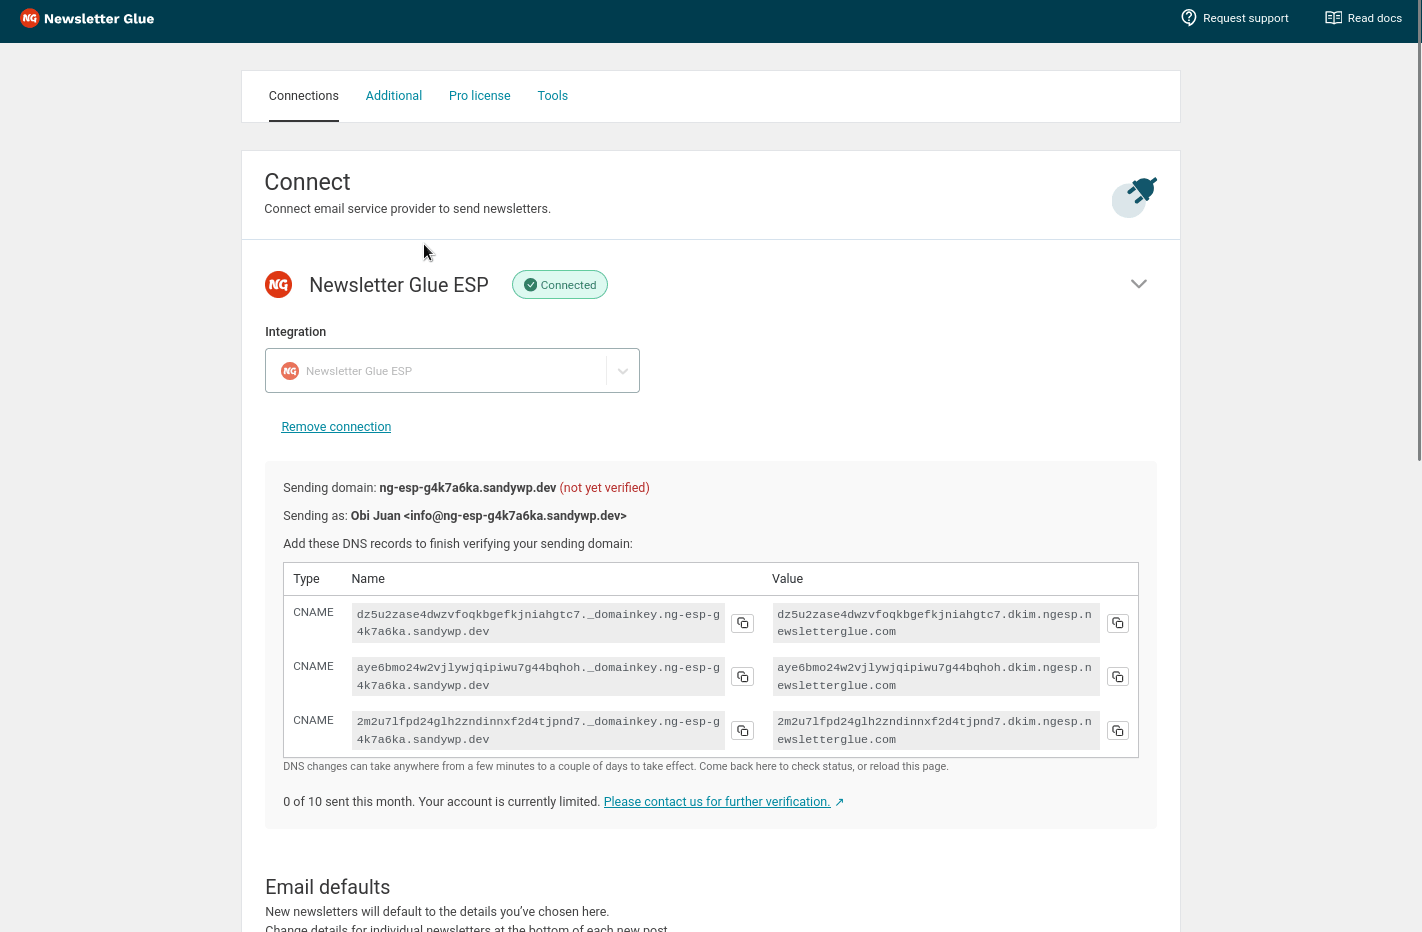
Task: Click the red NG logo beside Newsletter Glue ESP
Action: point(278,285)
